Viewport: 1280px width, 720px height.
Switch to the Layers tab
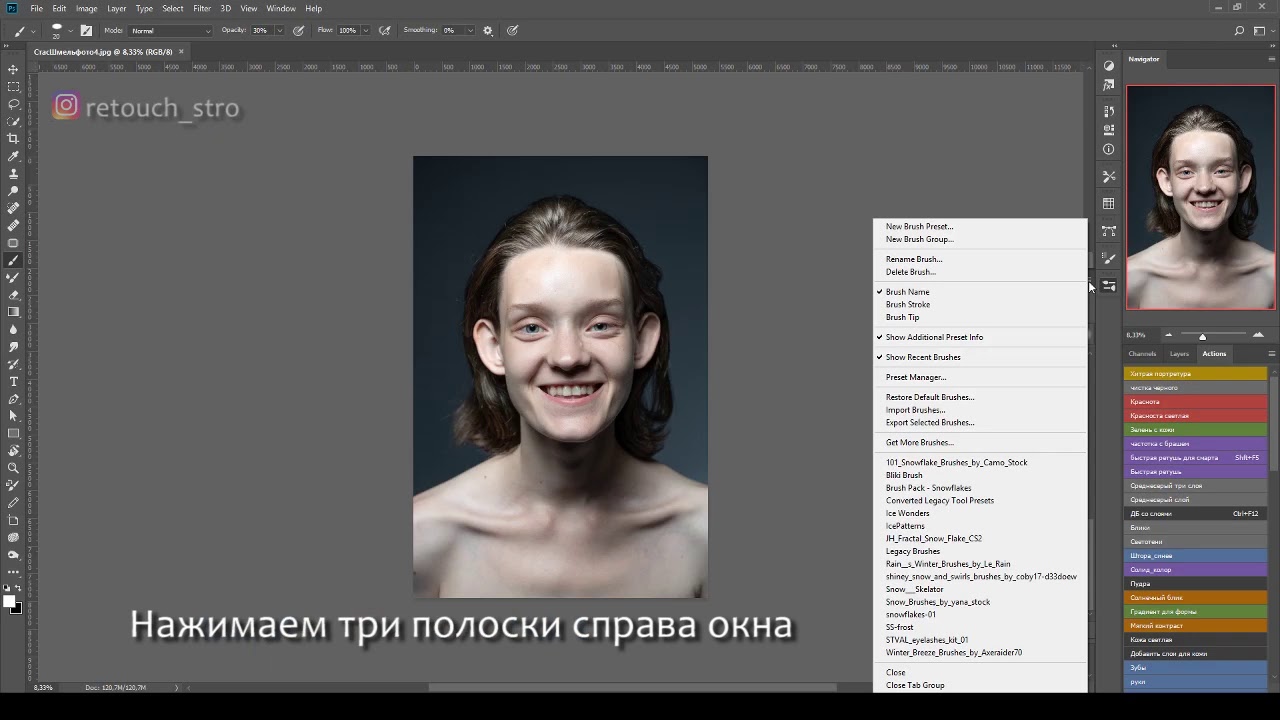pos(1179,353)
